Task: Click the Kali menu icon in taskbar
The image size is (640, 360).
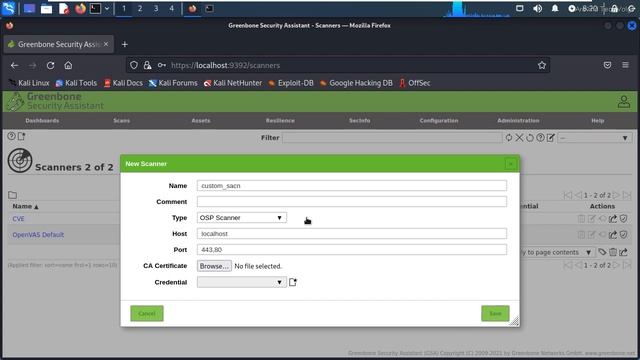Action: 9,8
